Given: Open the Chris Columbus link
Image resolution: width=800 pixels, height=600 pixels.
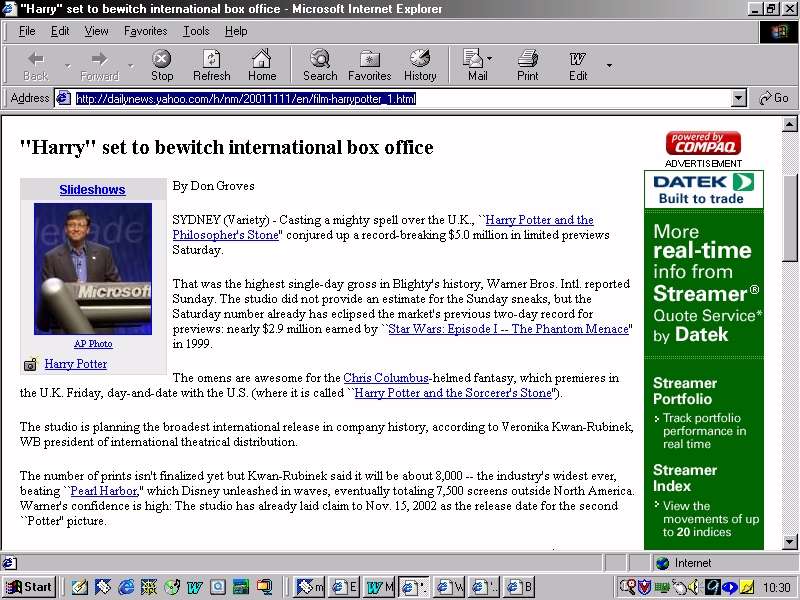Looking at the screenshot, I should coord(386,378).
